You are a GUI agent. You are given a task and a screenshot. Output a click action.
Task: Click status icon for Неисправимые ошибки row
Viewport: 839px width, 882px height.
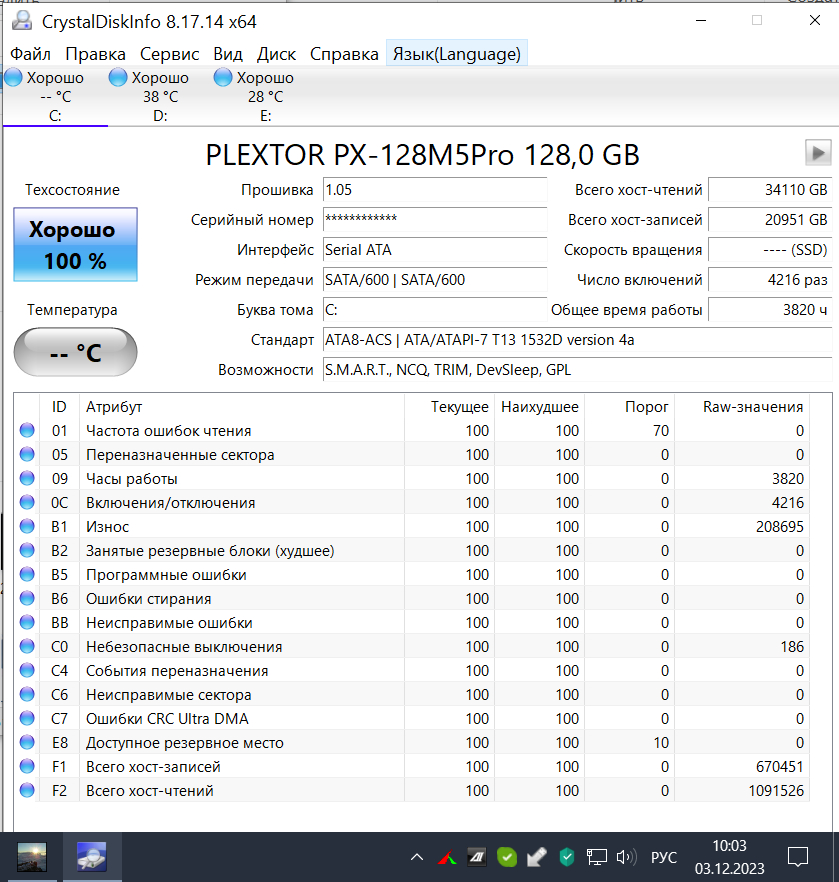click(27, 622)
